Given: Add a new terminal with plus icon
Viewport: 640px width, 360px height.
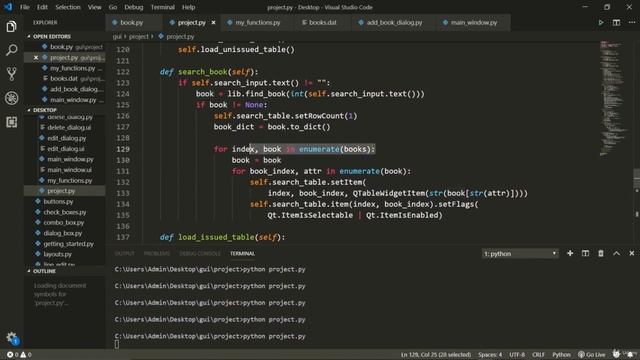Looking at the screenshot, I should (570, 253).
